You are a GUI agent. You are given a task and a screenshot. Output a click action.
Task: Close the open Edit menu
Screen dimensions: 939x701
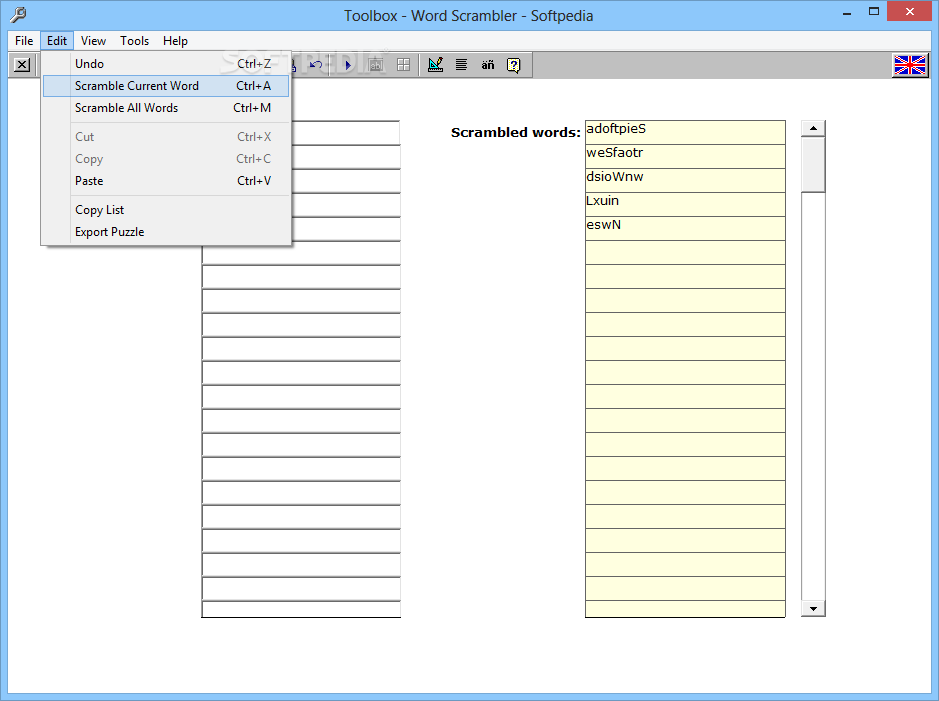(57, 41)
